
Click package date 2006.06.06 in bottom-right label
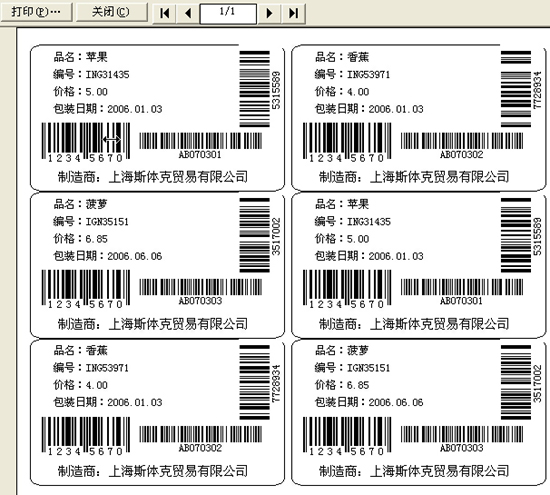click(396, 402)
